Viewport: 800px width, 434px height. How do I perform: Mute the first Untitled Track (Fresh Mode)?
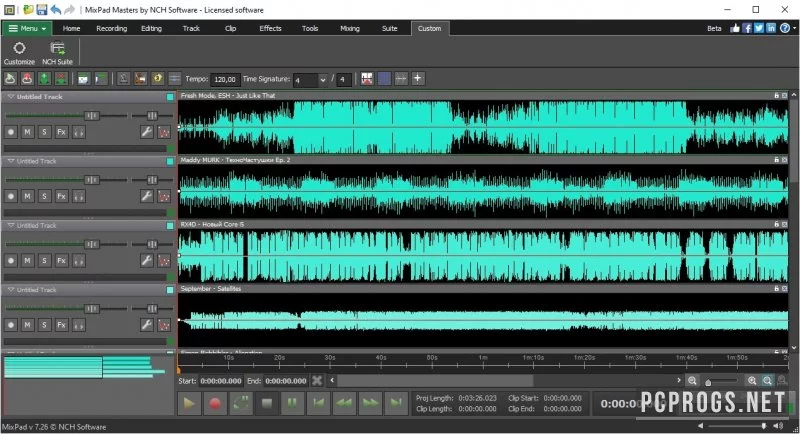tap(28, 132)
